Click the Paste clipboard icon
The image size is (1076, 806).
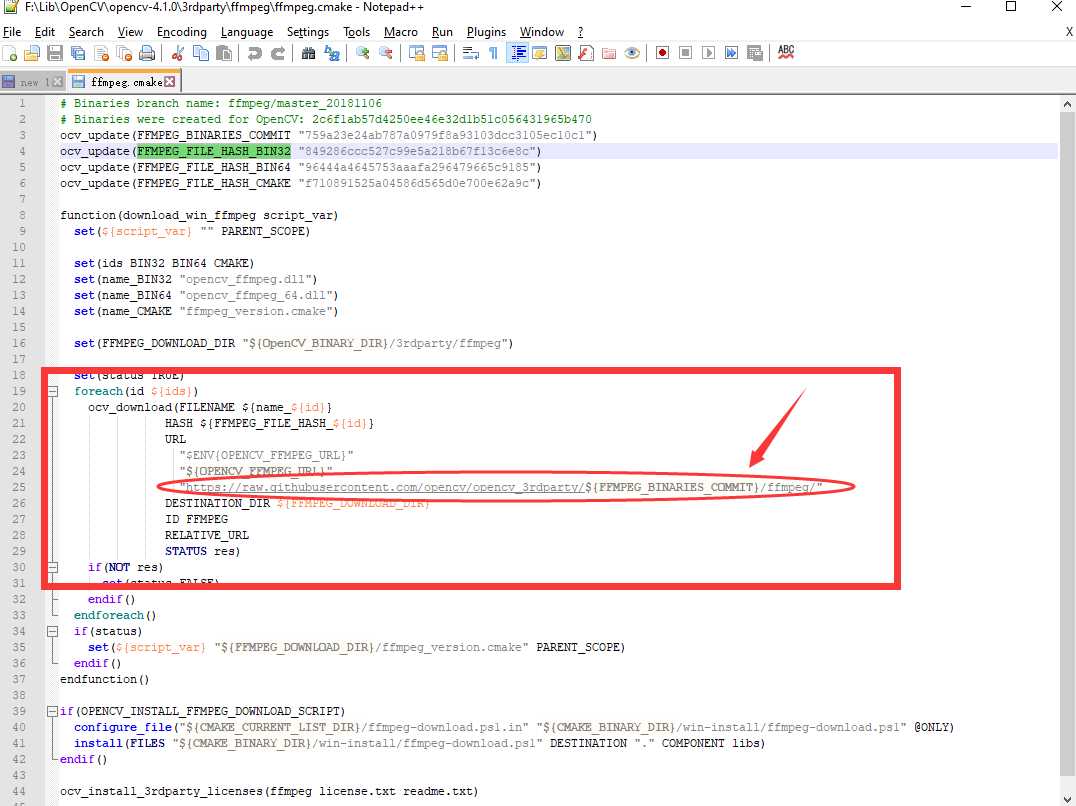point(224,54)
